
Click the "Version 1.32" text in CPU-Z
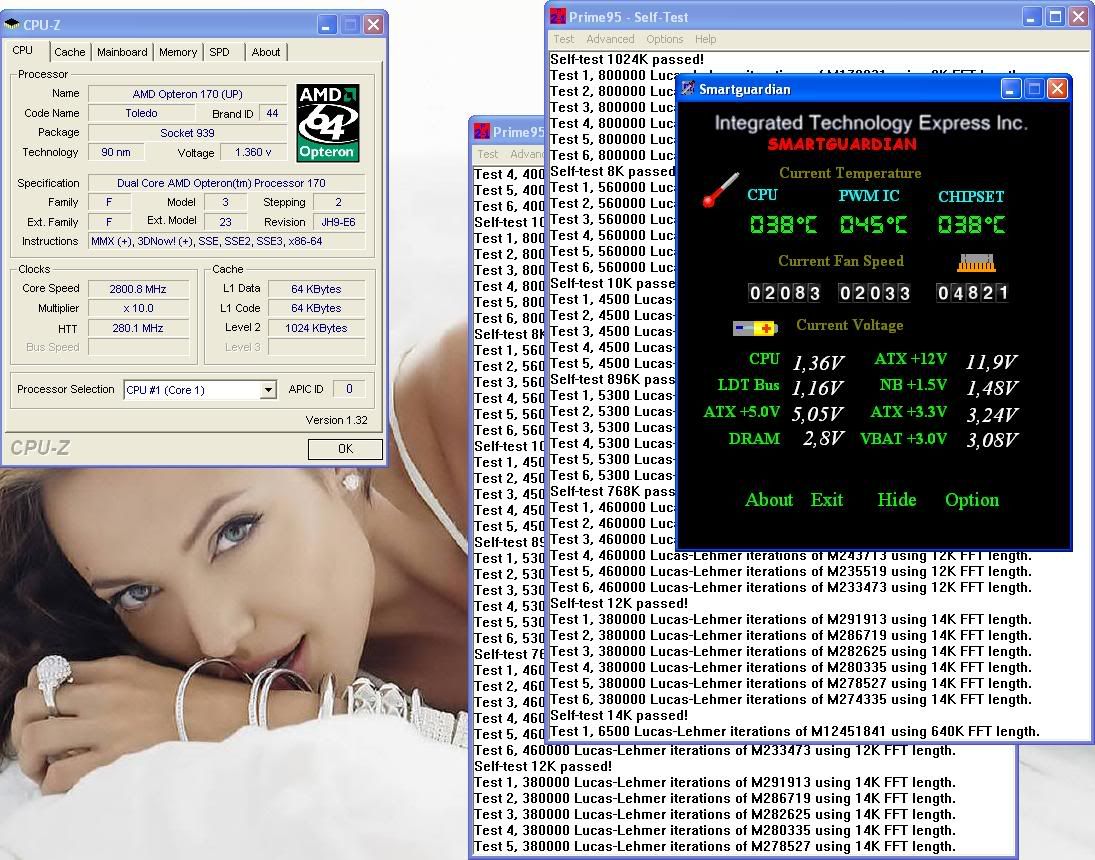click(x=337, y=420)
